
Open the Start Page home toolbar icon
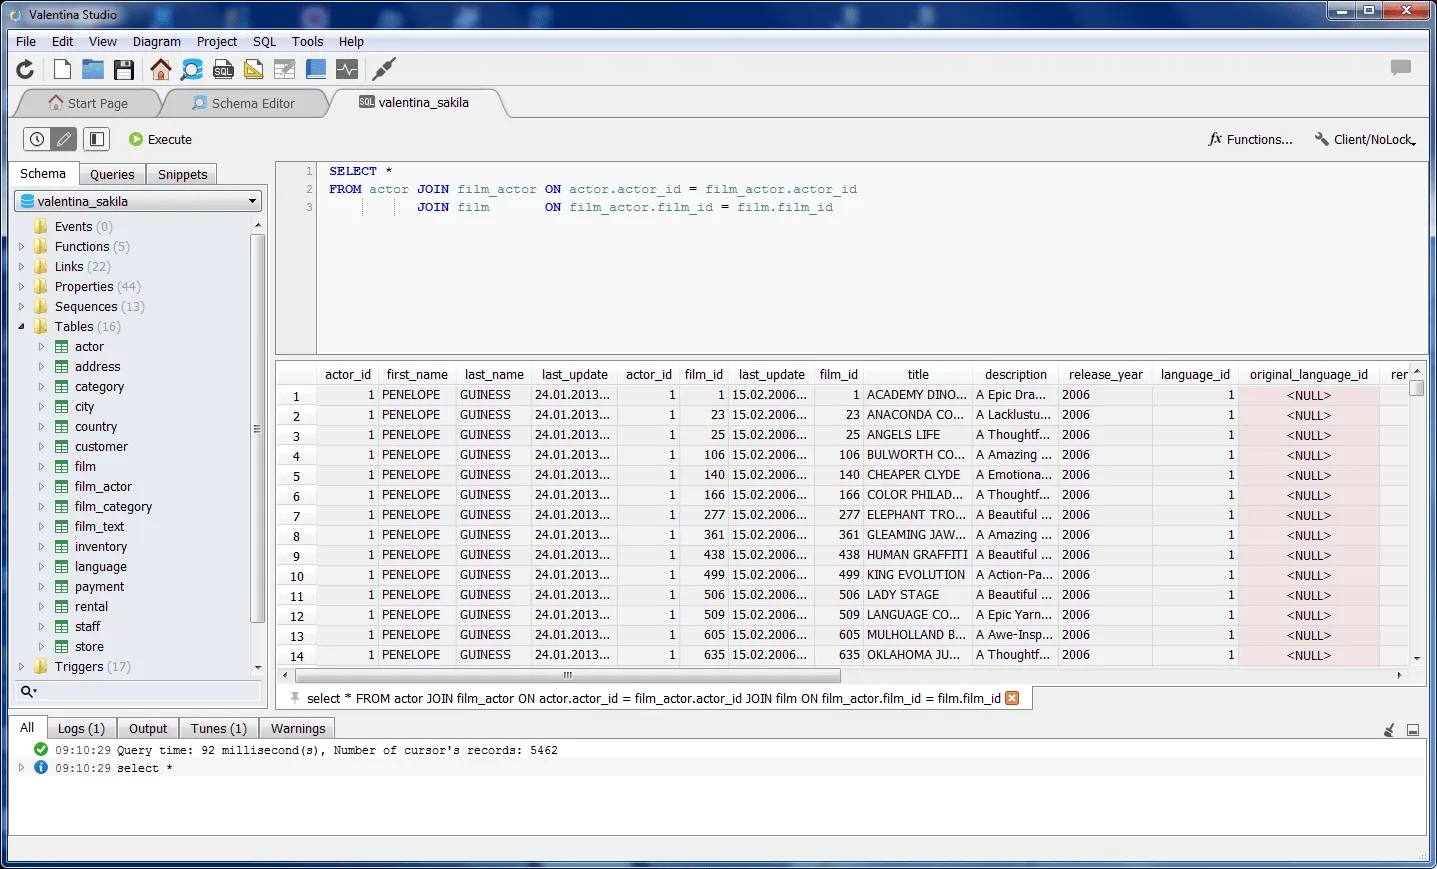tap(160, 69)
